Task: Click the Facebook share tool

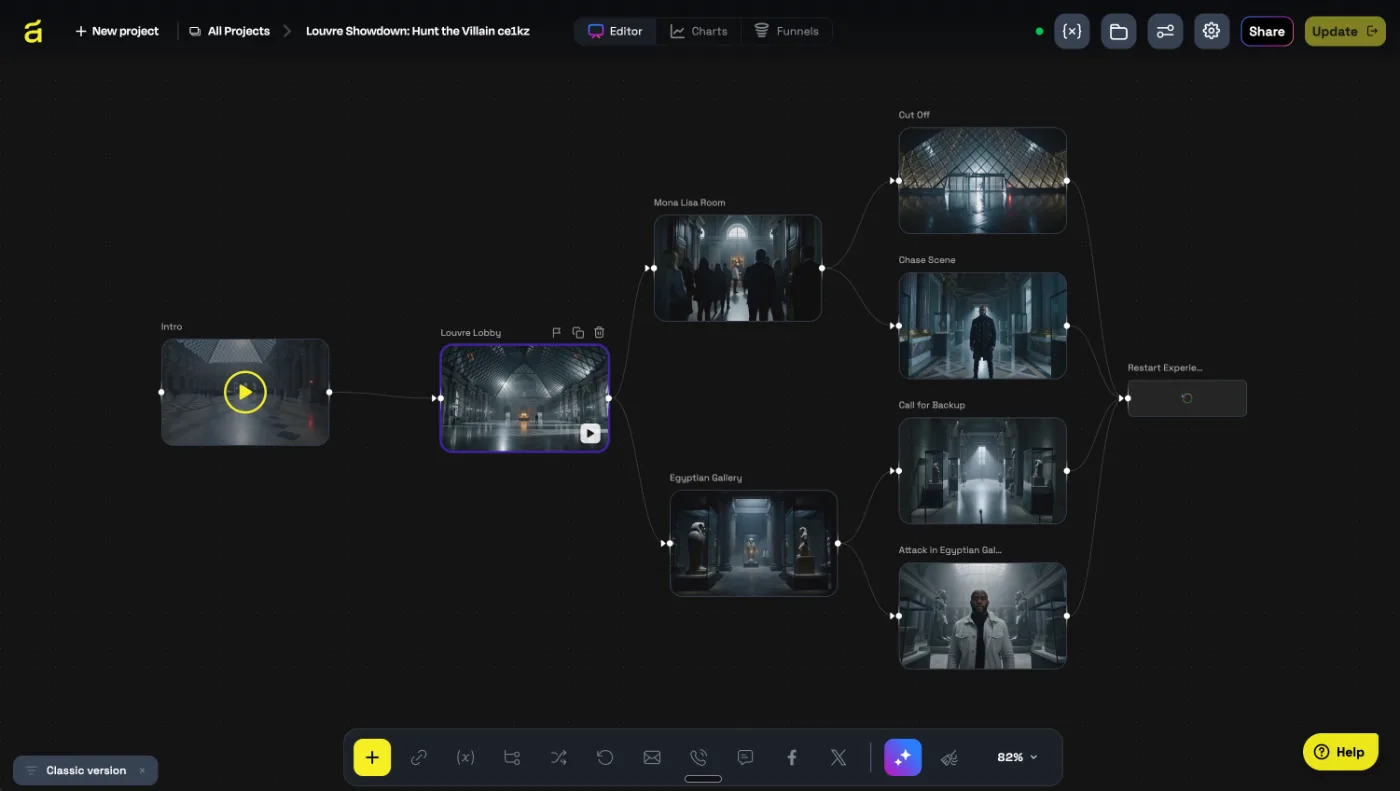Action: [792, 757]
